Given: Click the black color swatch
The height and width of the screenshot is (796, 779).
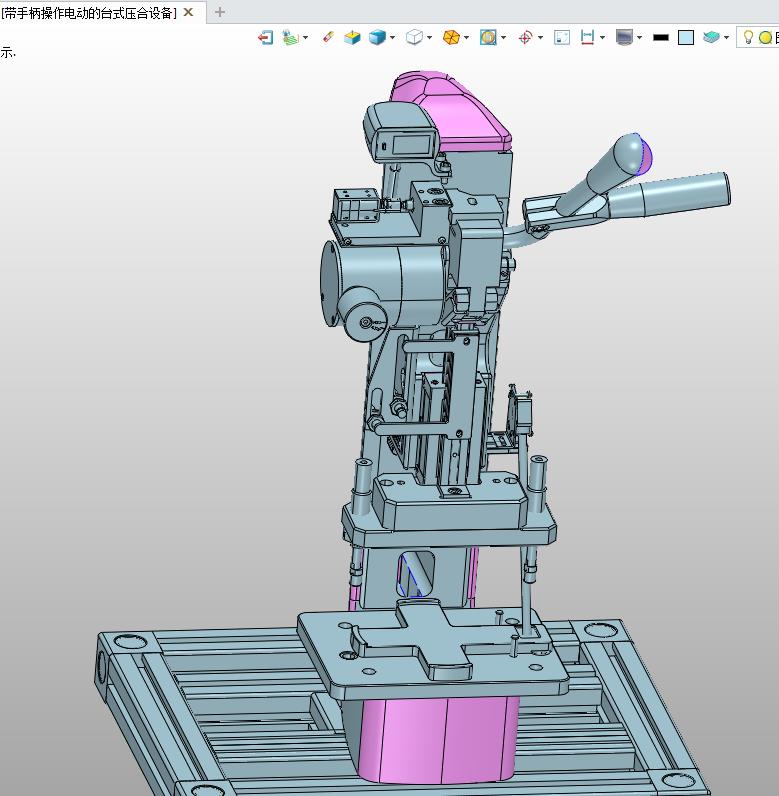Looking at the screenshot, I should pyautogui.click(x=661, y=38).
